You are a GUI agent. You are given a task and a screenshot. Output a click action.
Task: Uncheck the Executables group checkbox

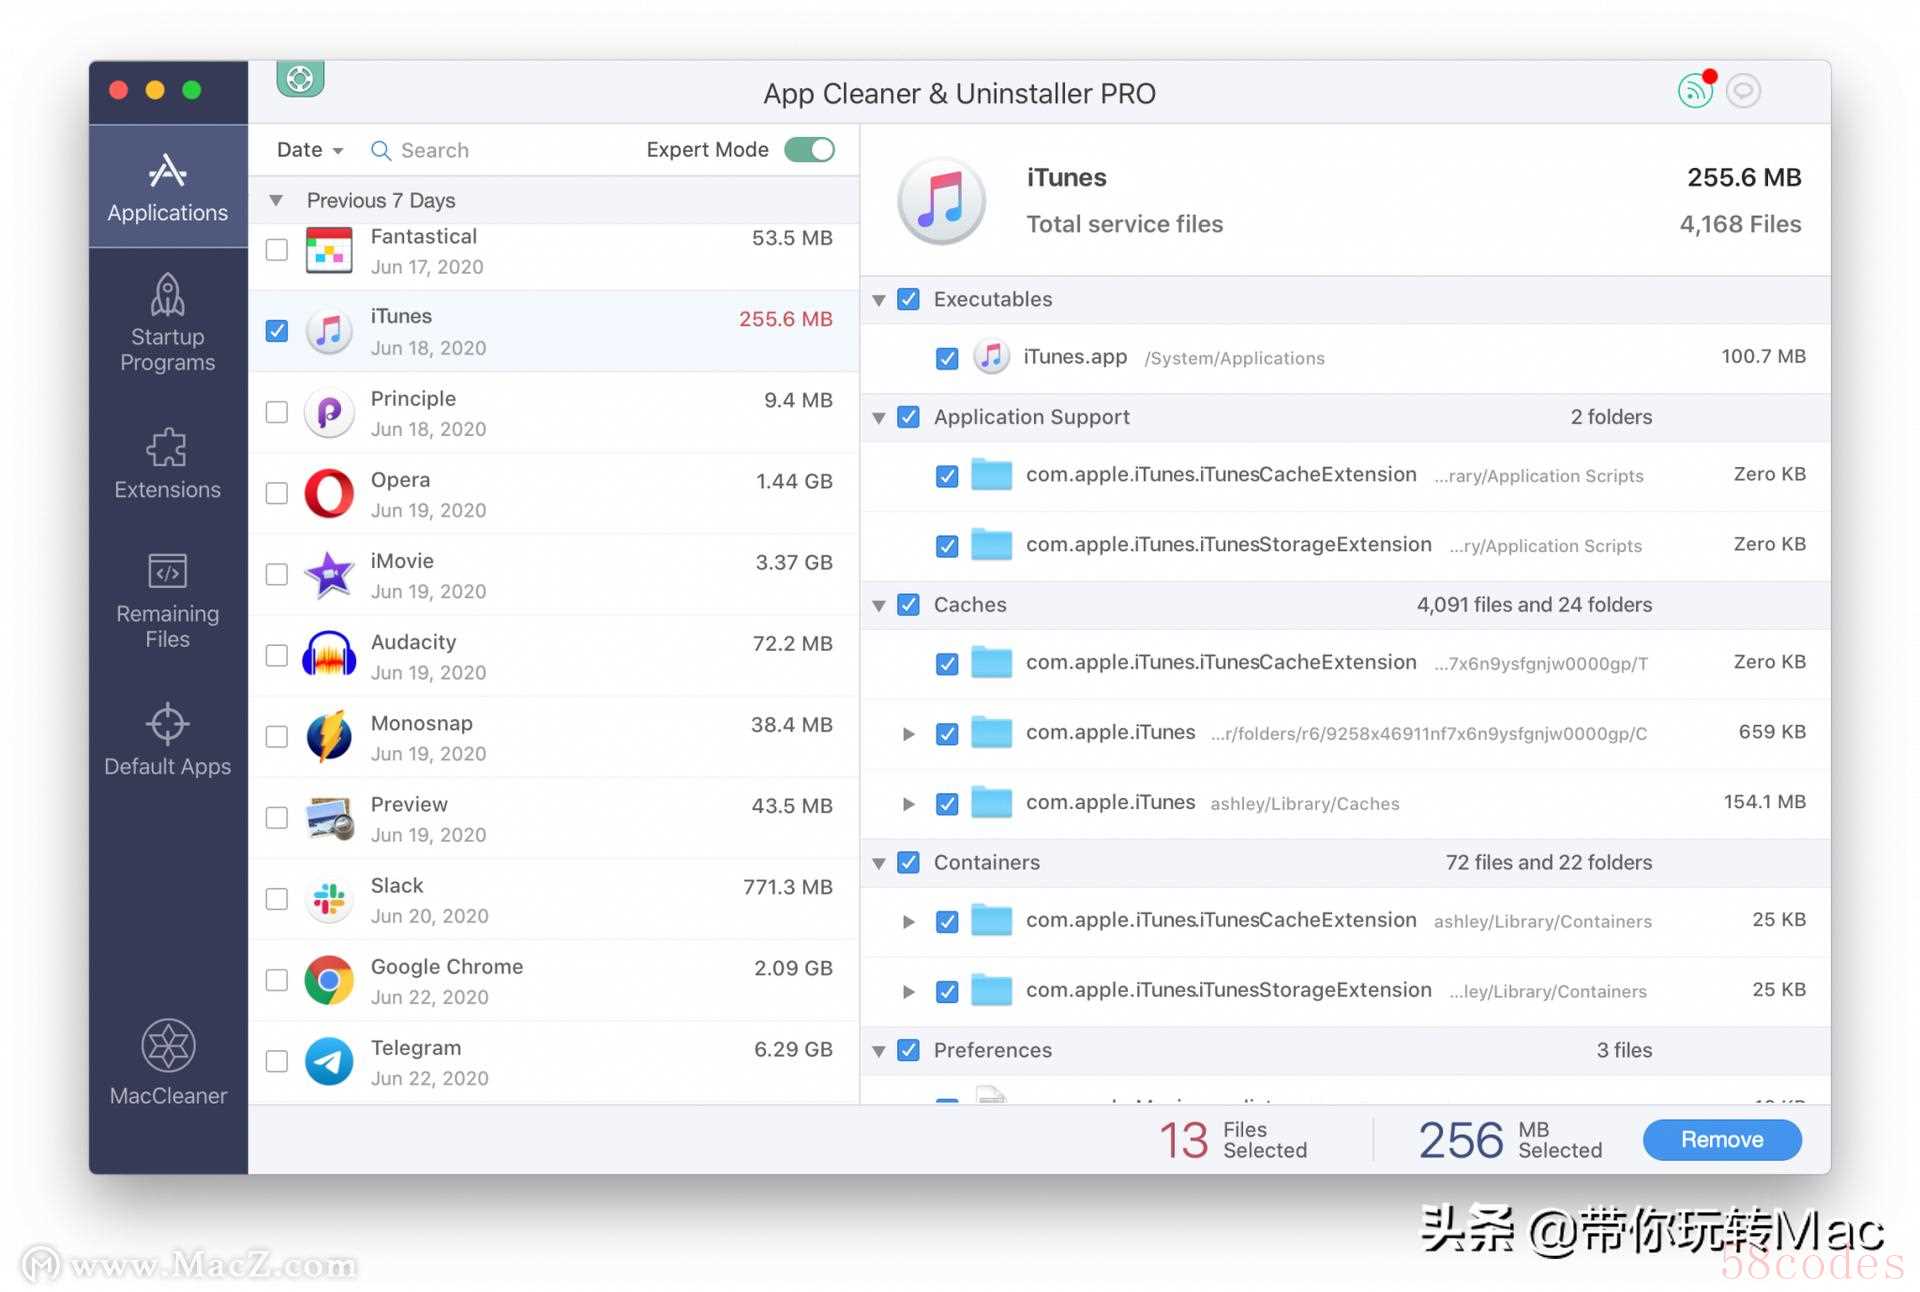[x=908, y=299]
